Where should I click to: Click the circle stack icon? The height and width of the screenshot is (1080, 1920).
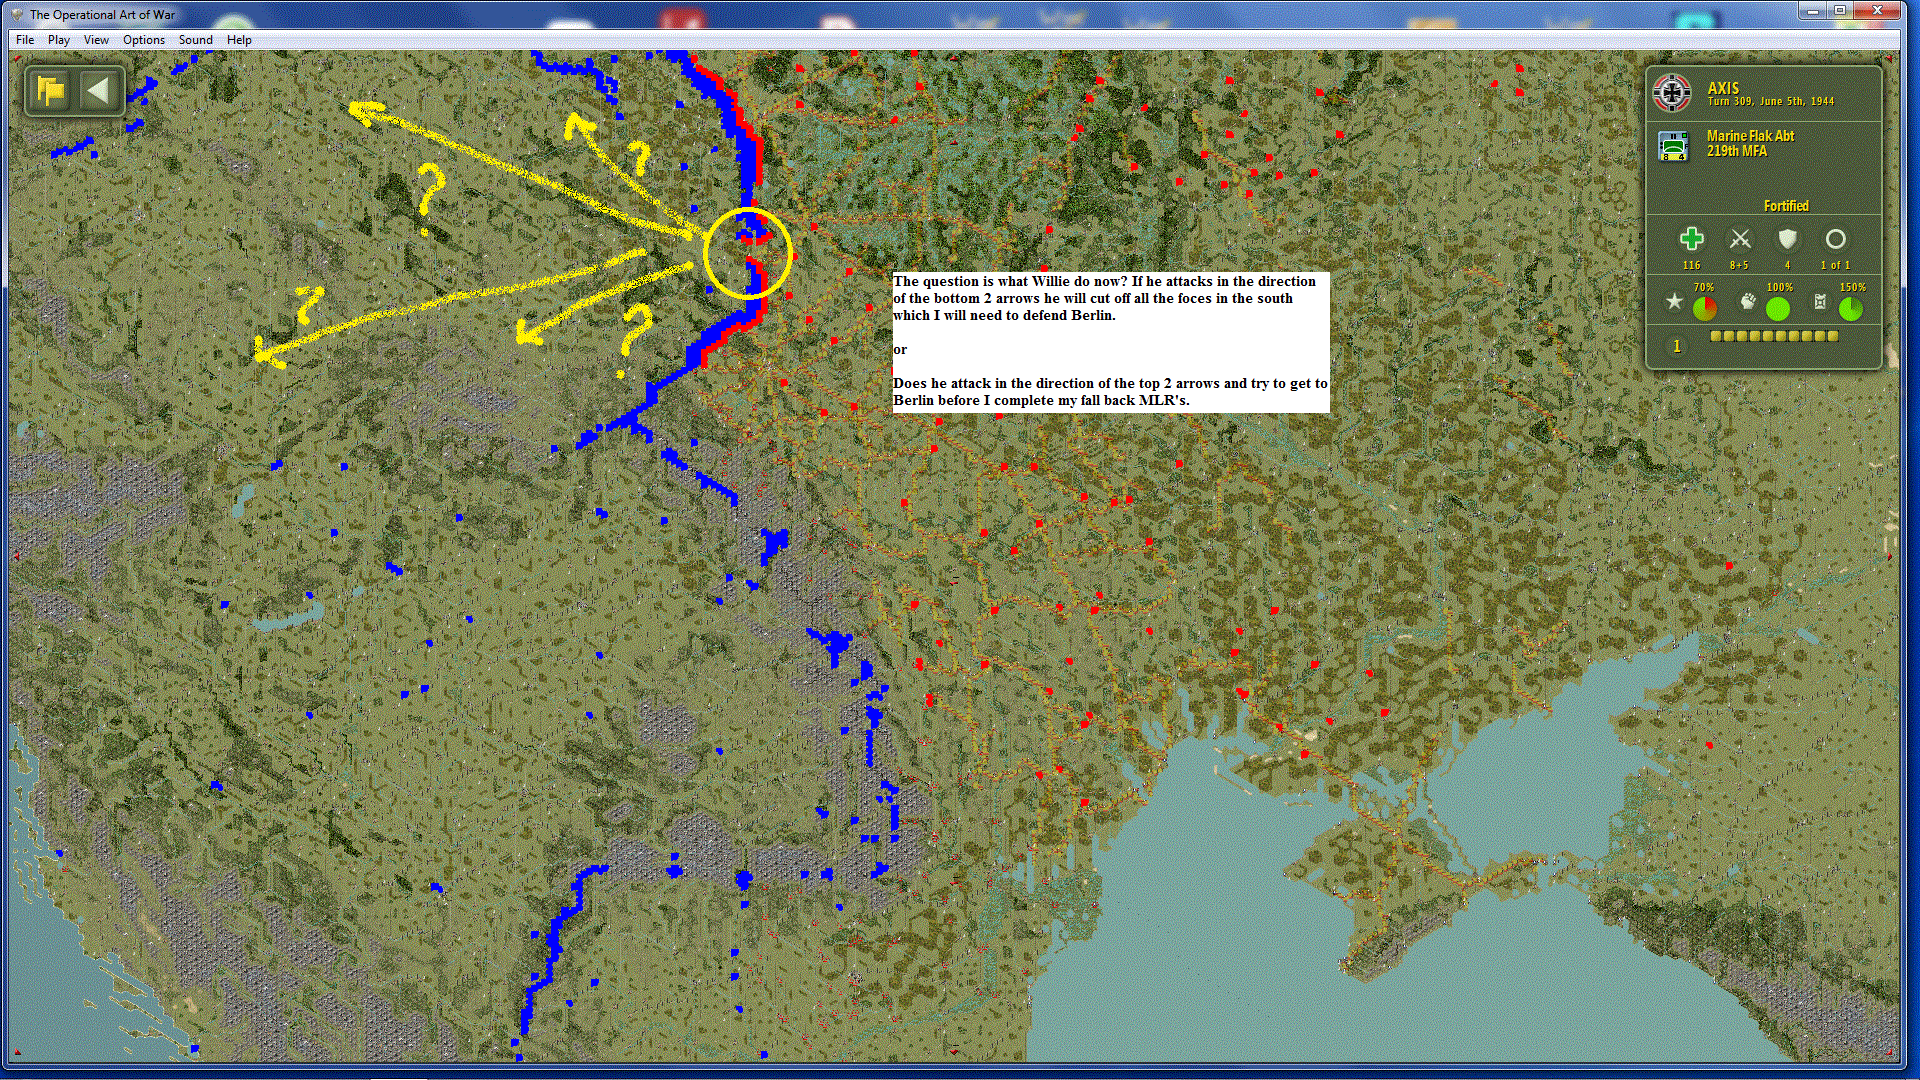point(1835,239)
